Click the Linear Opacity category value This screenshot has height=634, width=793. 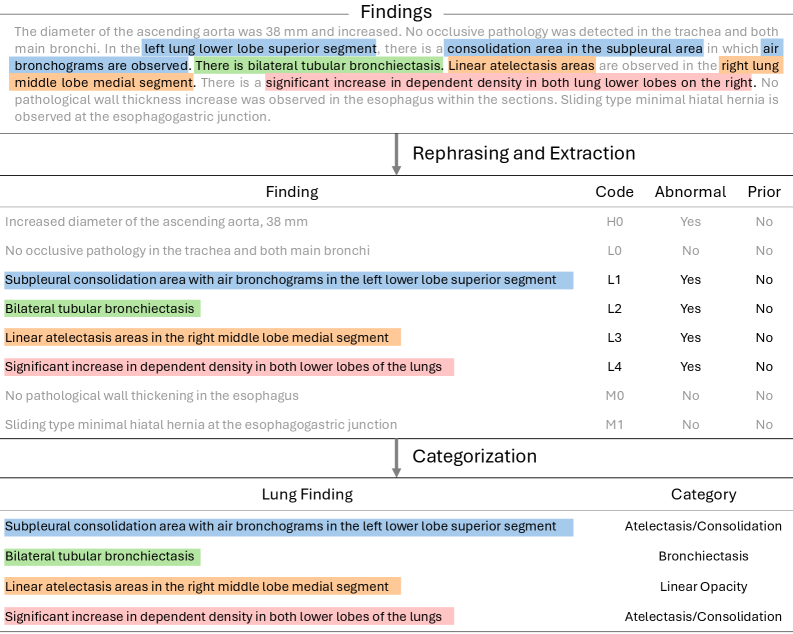pos(703,587)
